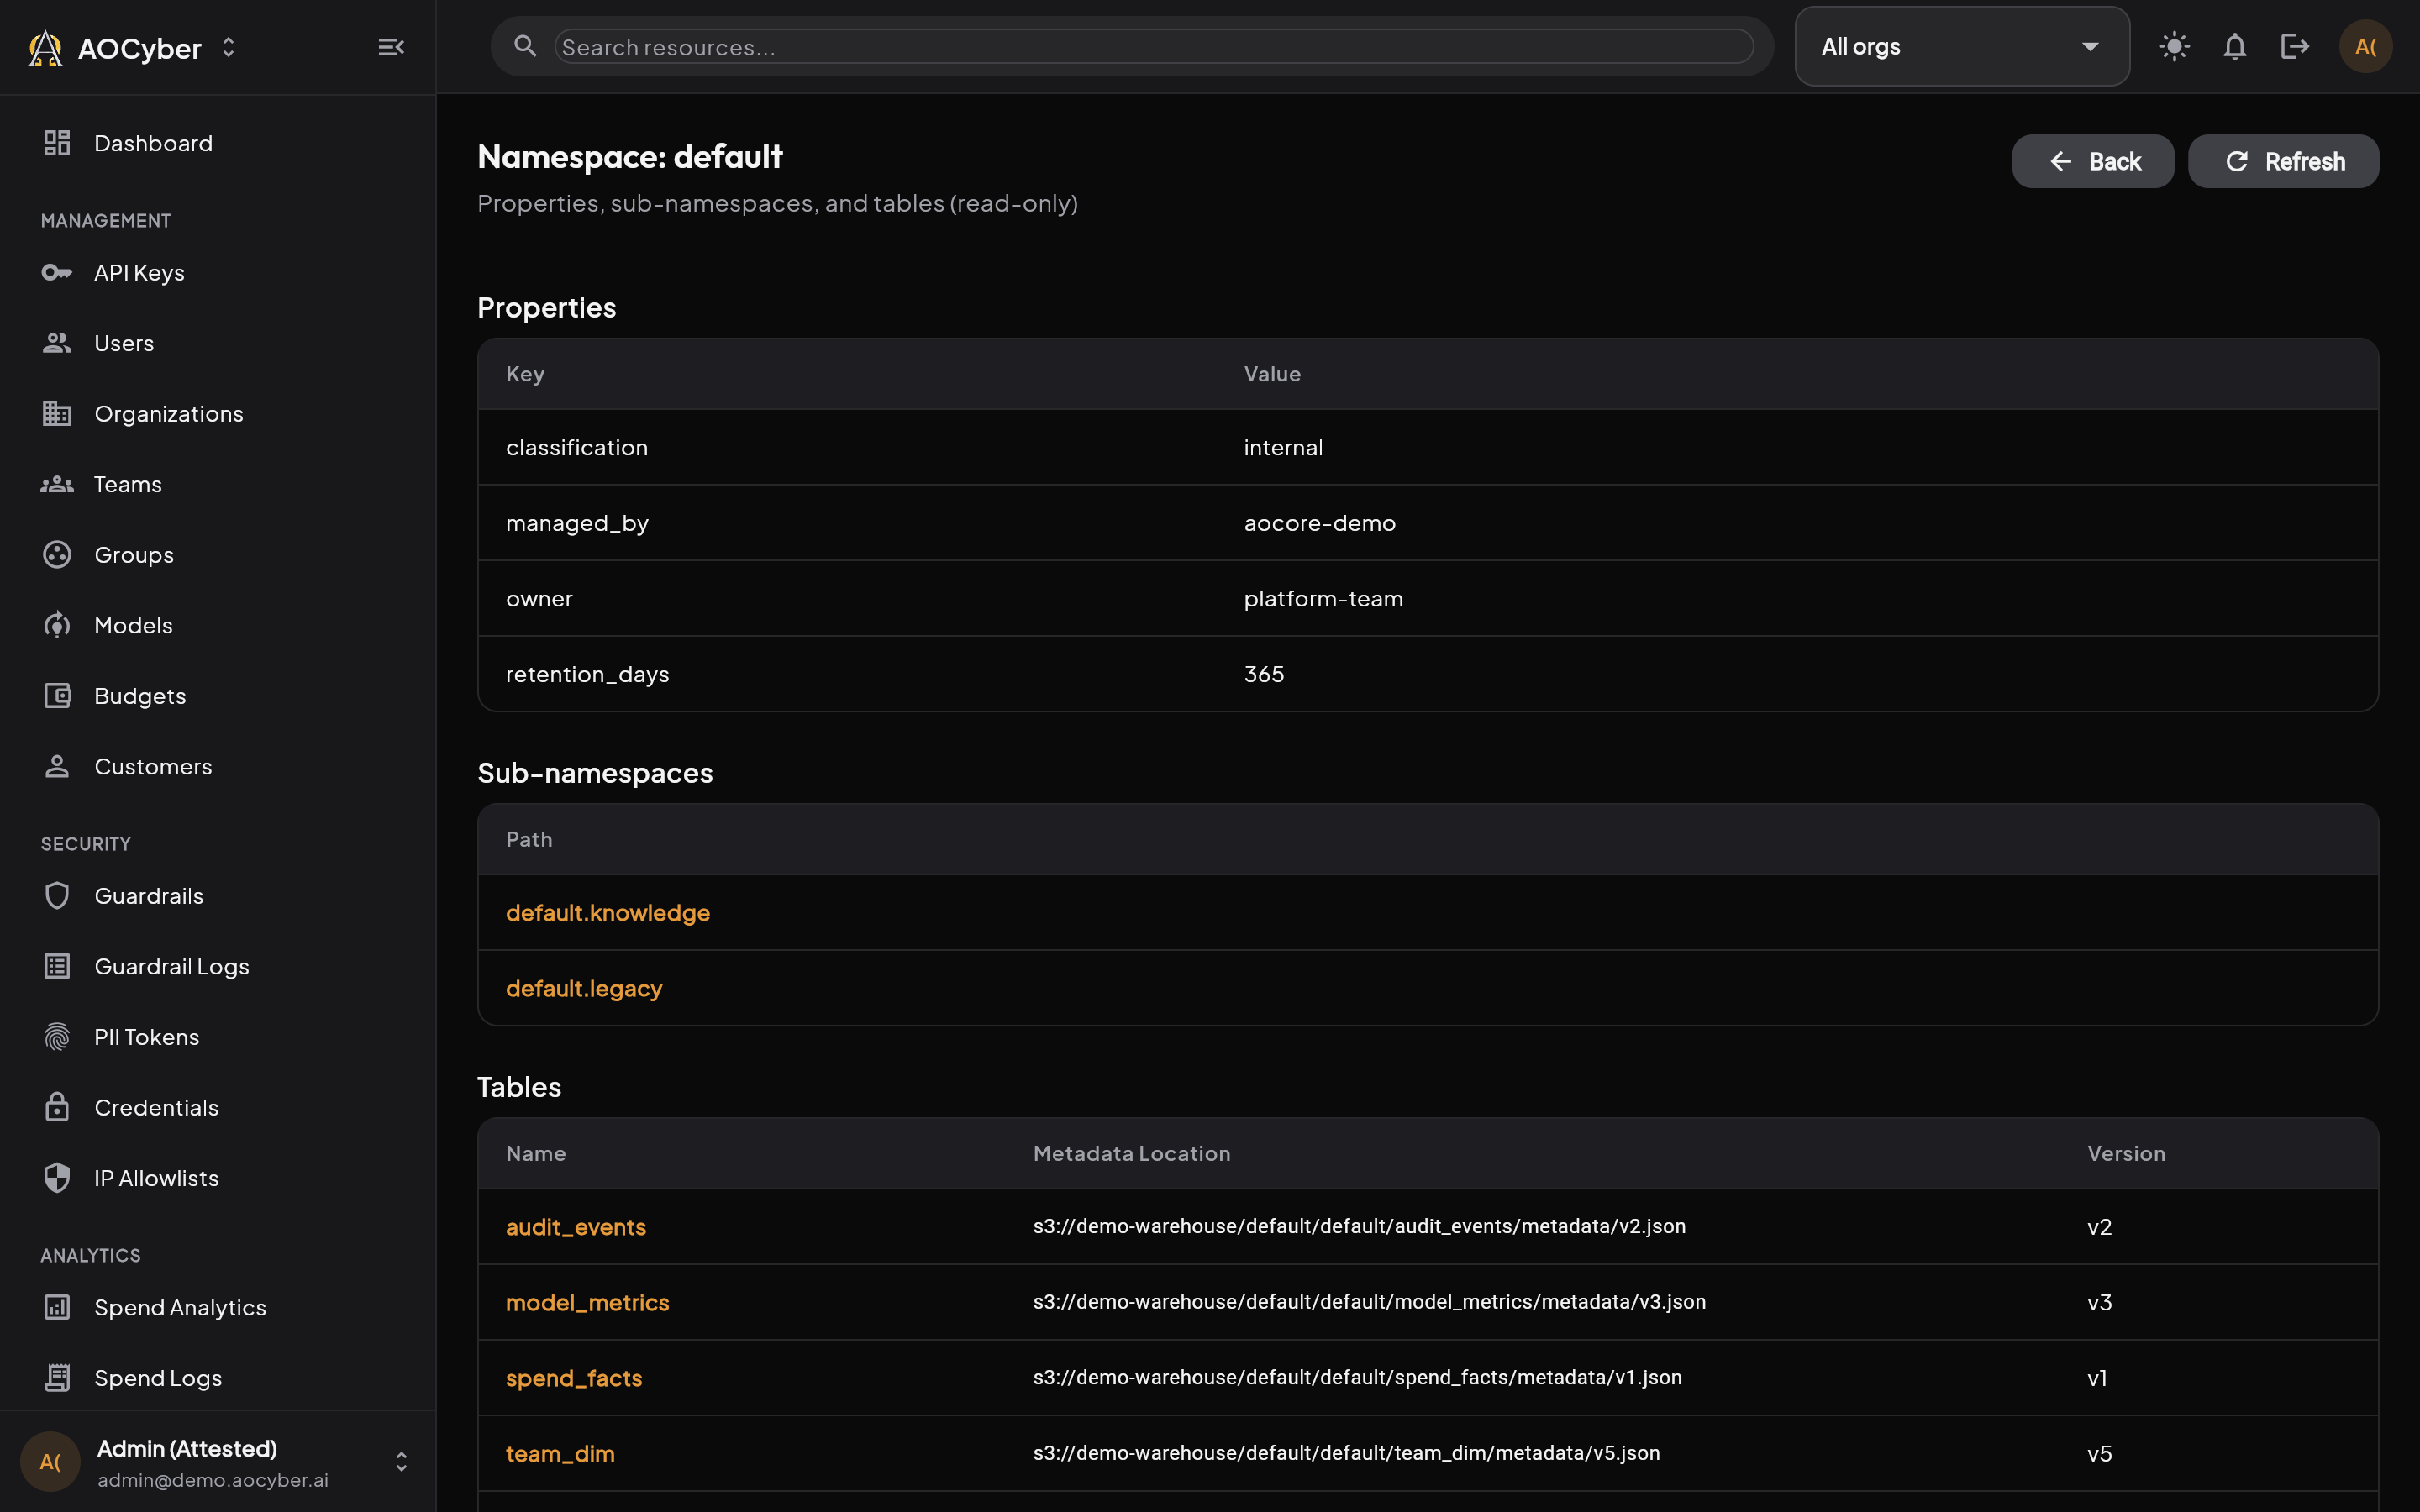Open the API Keys page

click(x=139, y=272)
